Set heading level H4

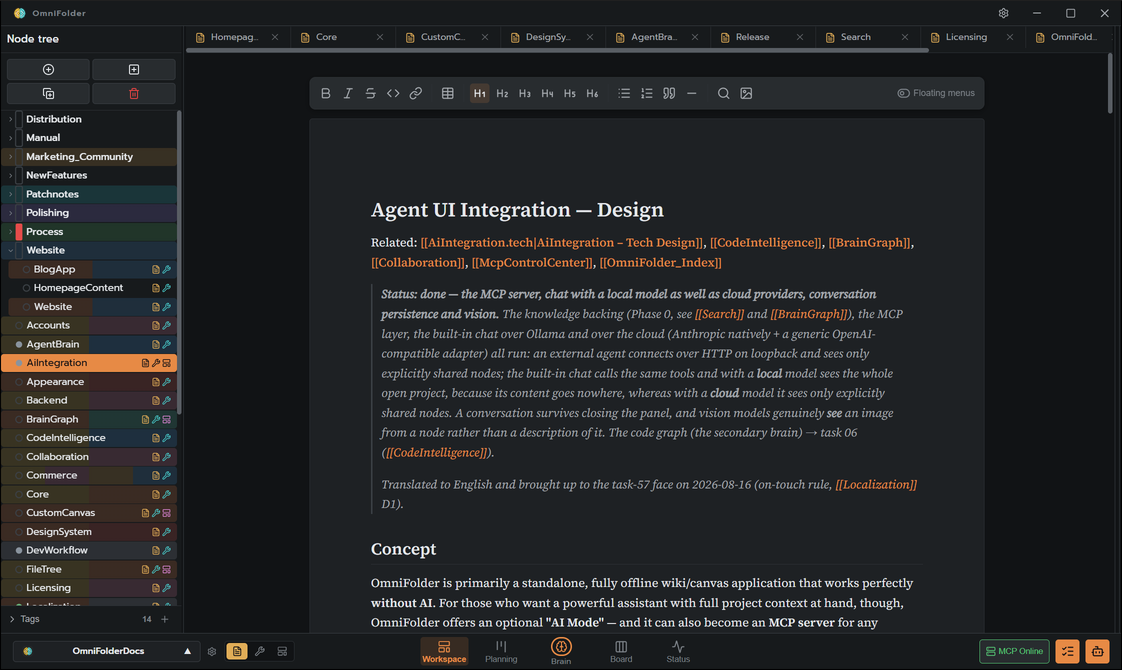point(547,93)
